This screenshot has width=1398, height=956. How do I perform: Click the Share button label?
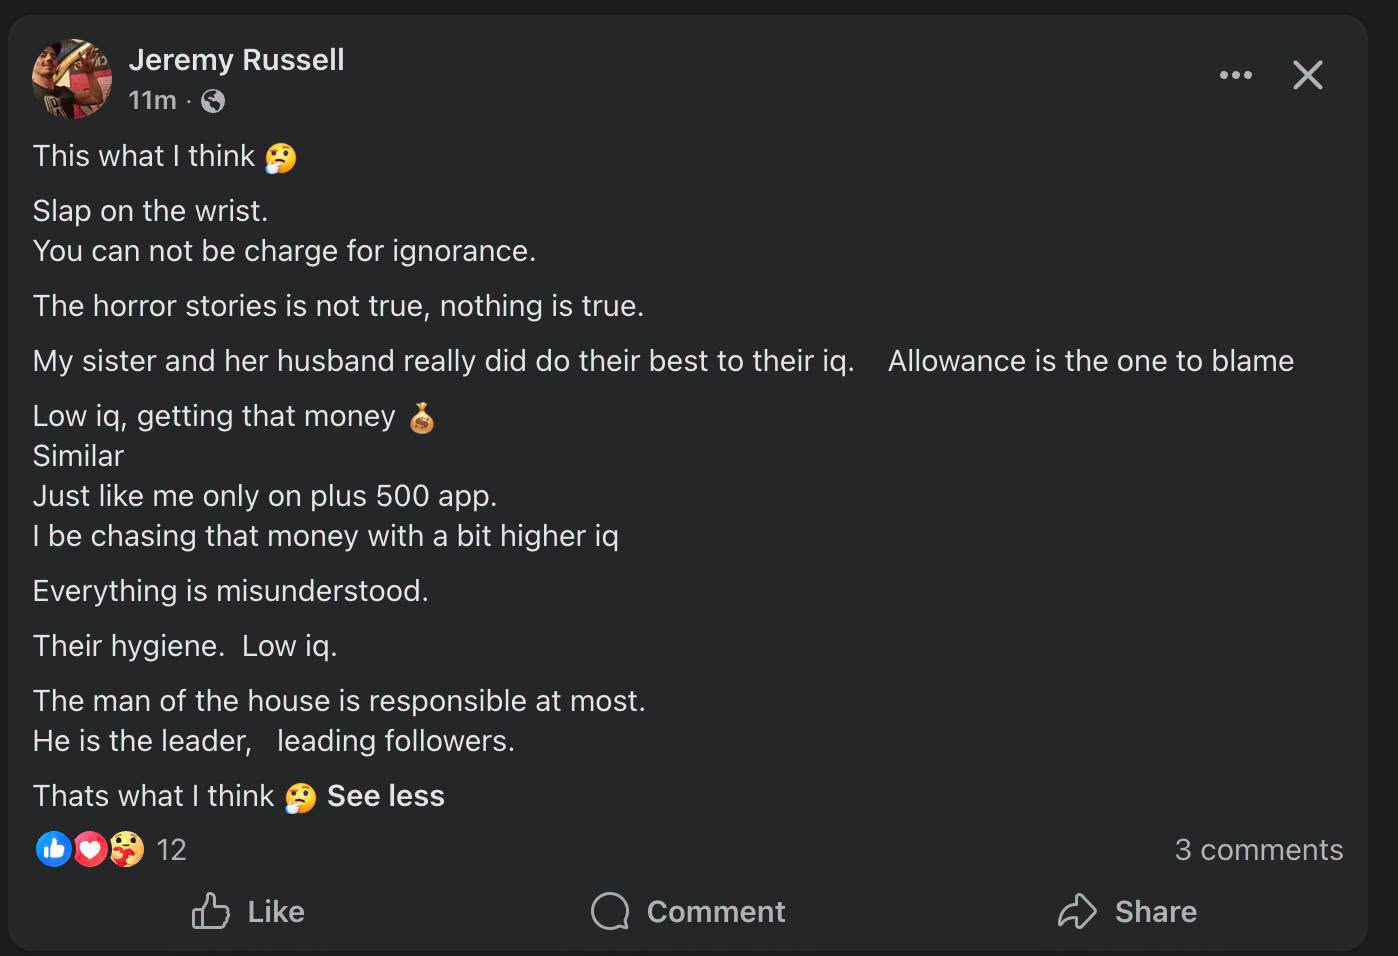click(1156, 912)
